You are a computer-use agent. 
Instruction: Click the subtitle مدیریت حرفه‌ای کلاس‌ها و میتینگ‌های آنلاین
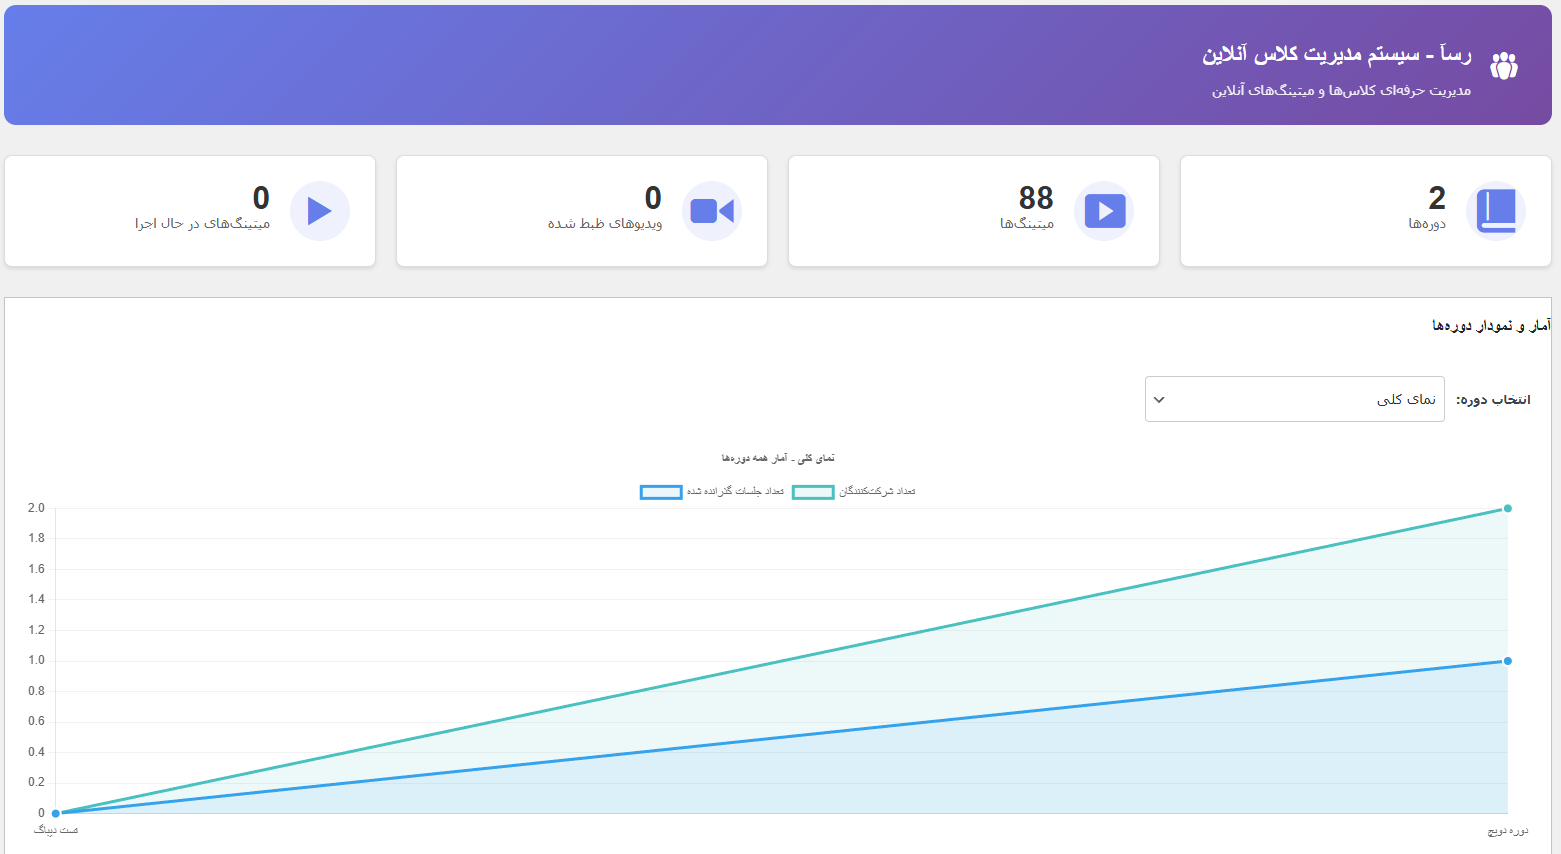click(x=1342, y=91)
